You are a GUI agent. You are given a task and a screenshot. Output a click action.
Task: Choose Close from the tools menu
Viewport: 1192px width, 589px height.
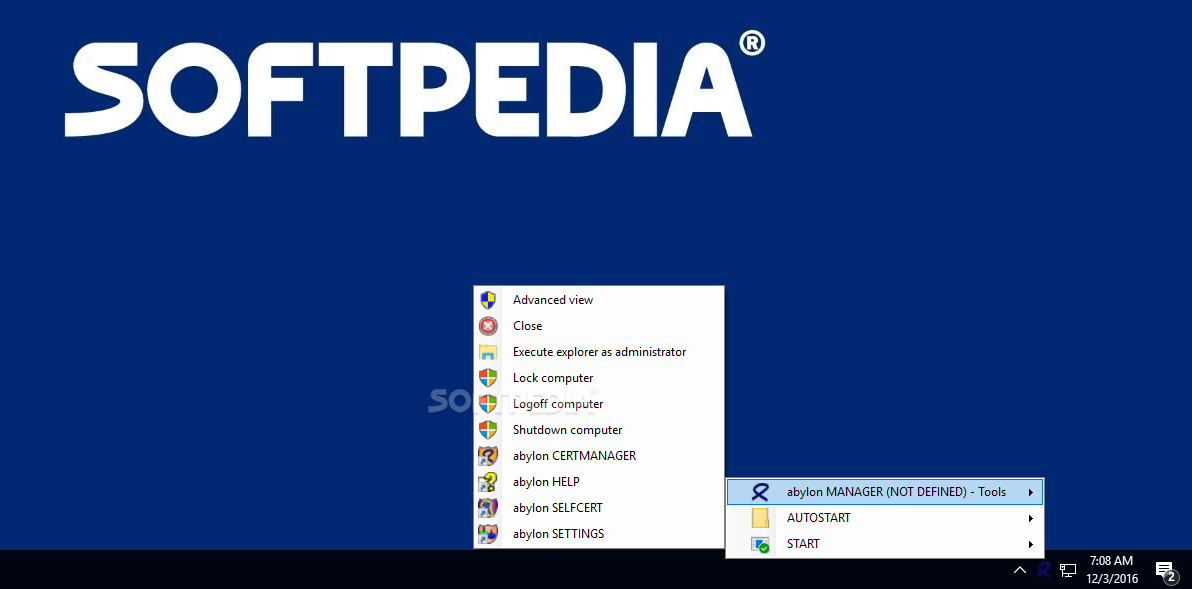pos(598,325)
